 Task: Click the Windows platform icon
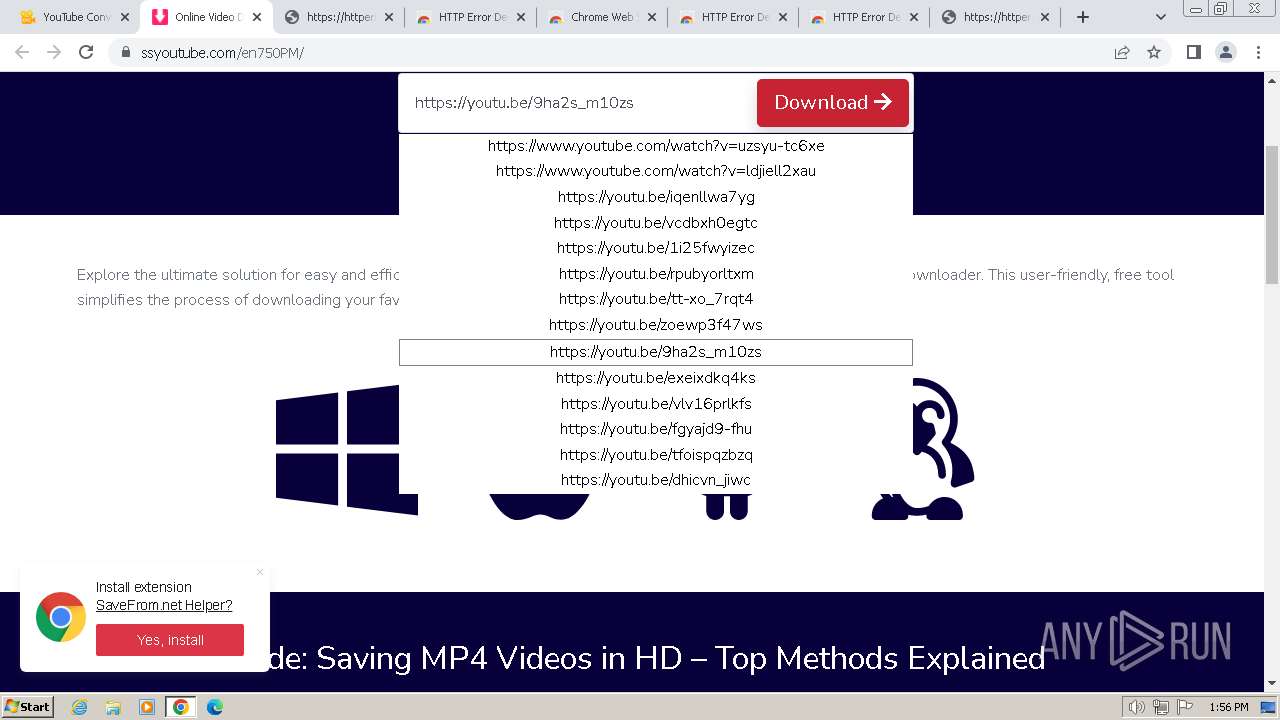pyautogui.click(x=346, y=450)
